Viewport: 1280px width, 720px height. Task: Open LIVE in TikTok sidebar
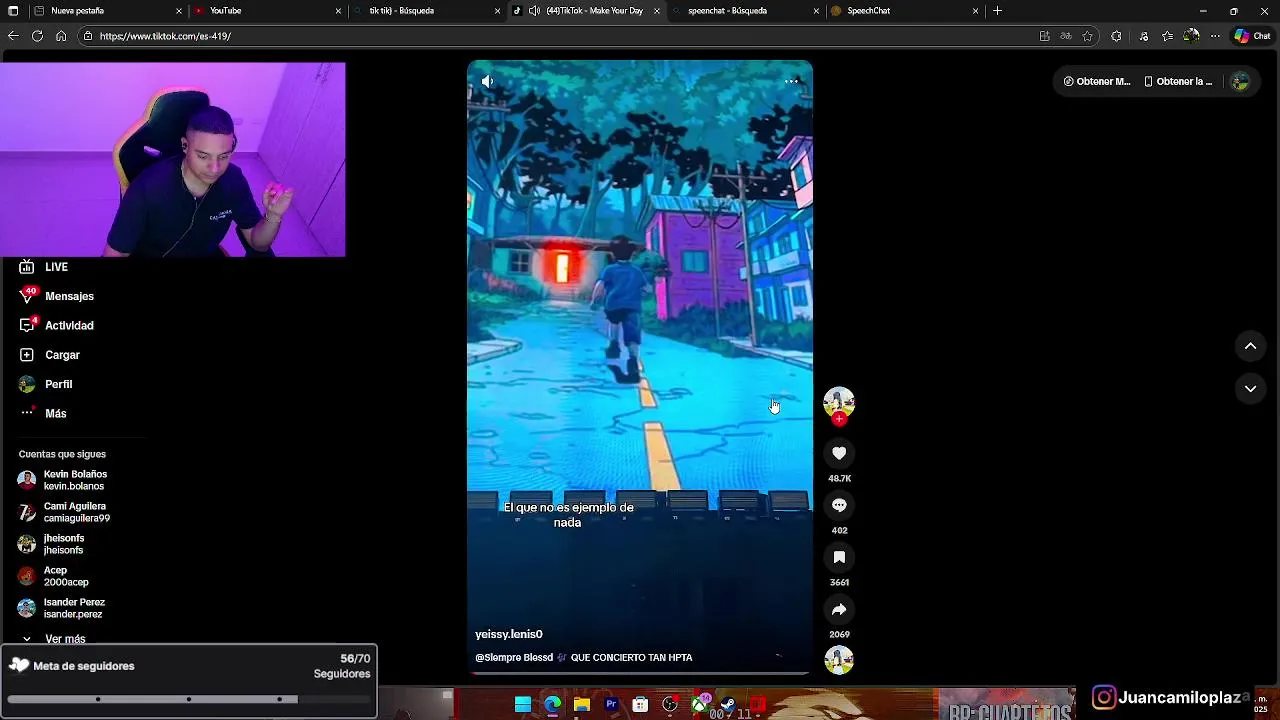[44, 267]
